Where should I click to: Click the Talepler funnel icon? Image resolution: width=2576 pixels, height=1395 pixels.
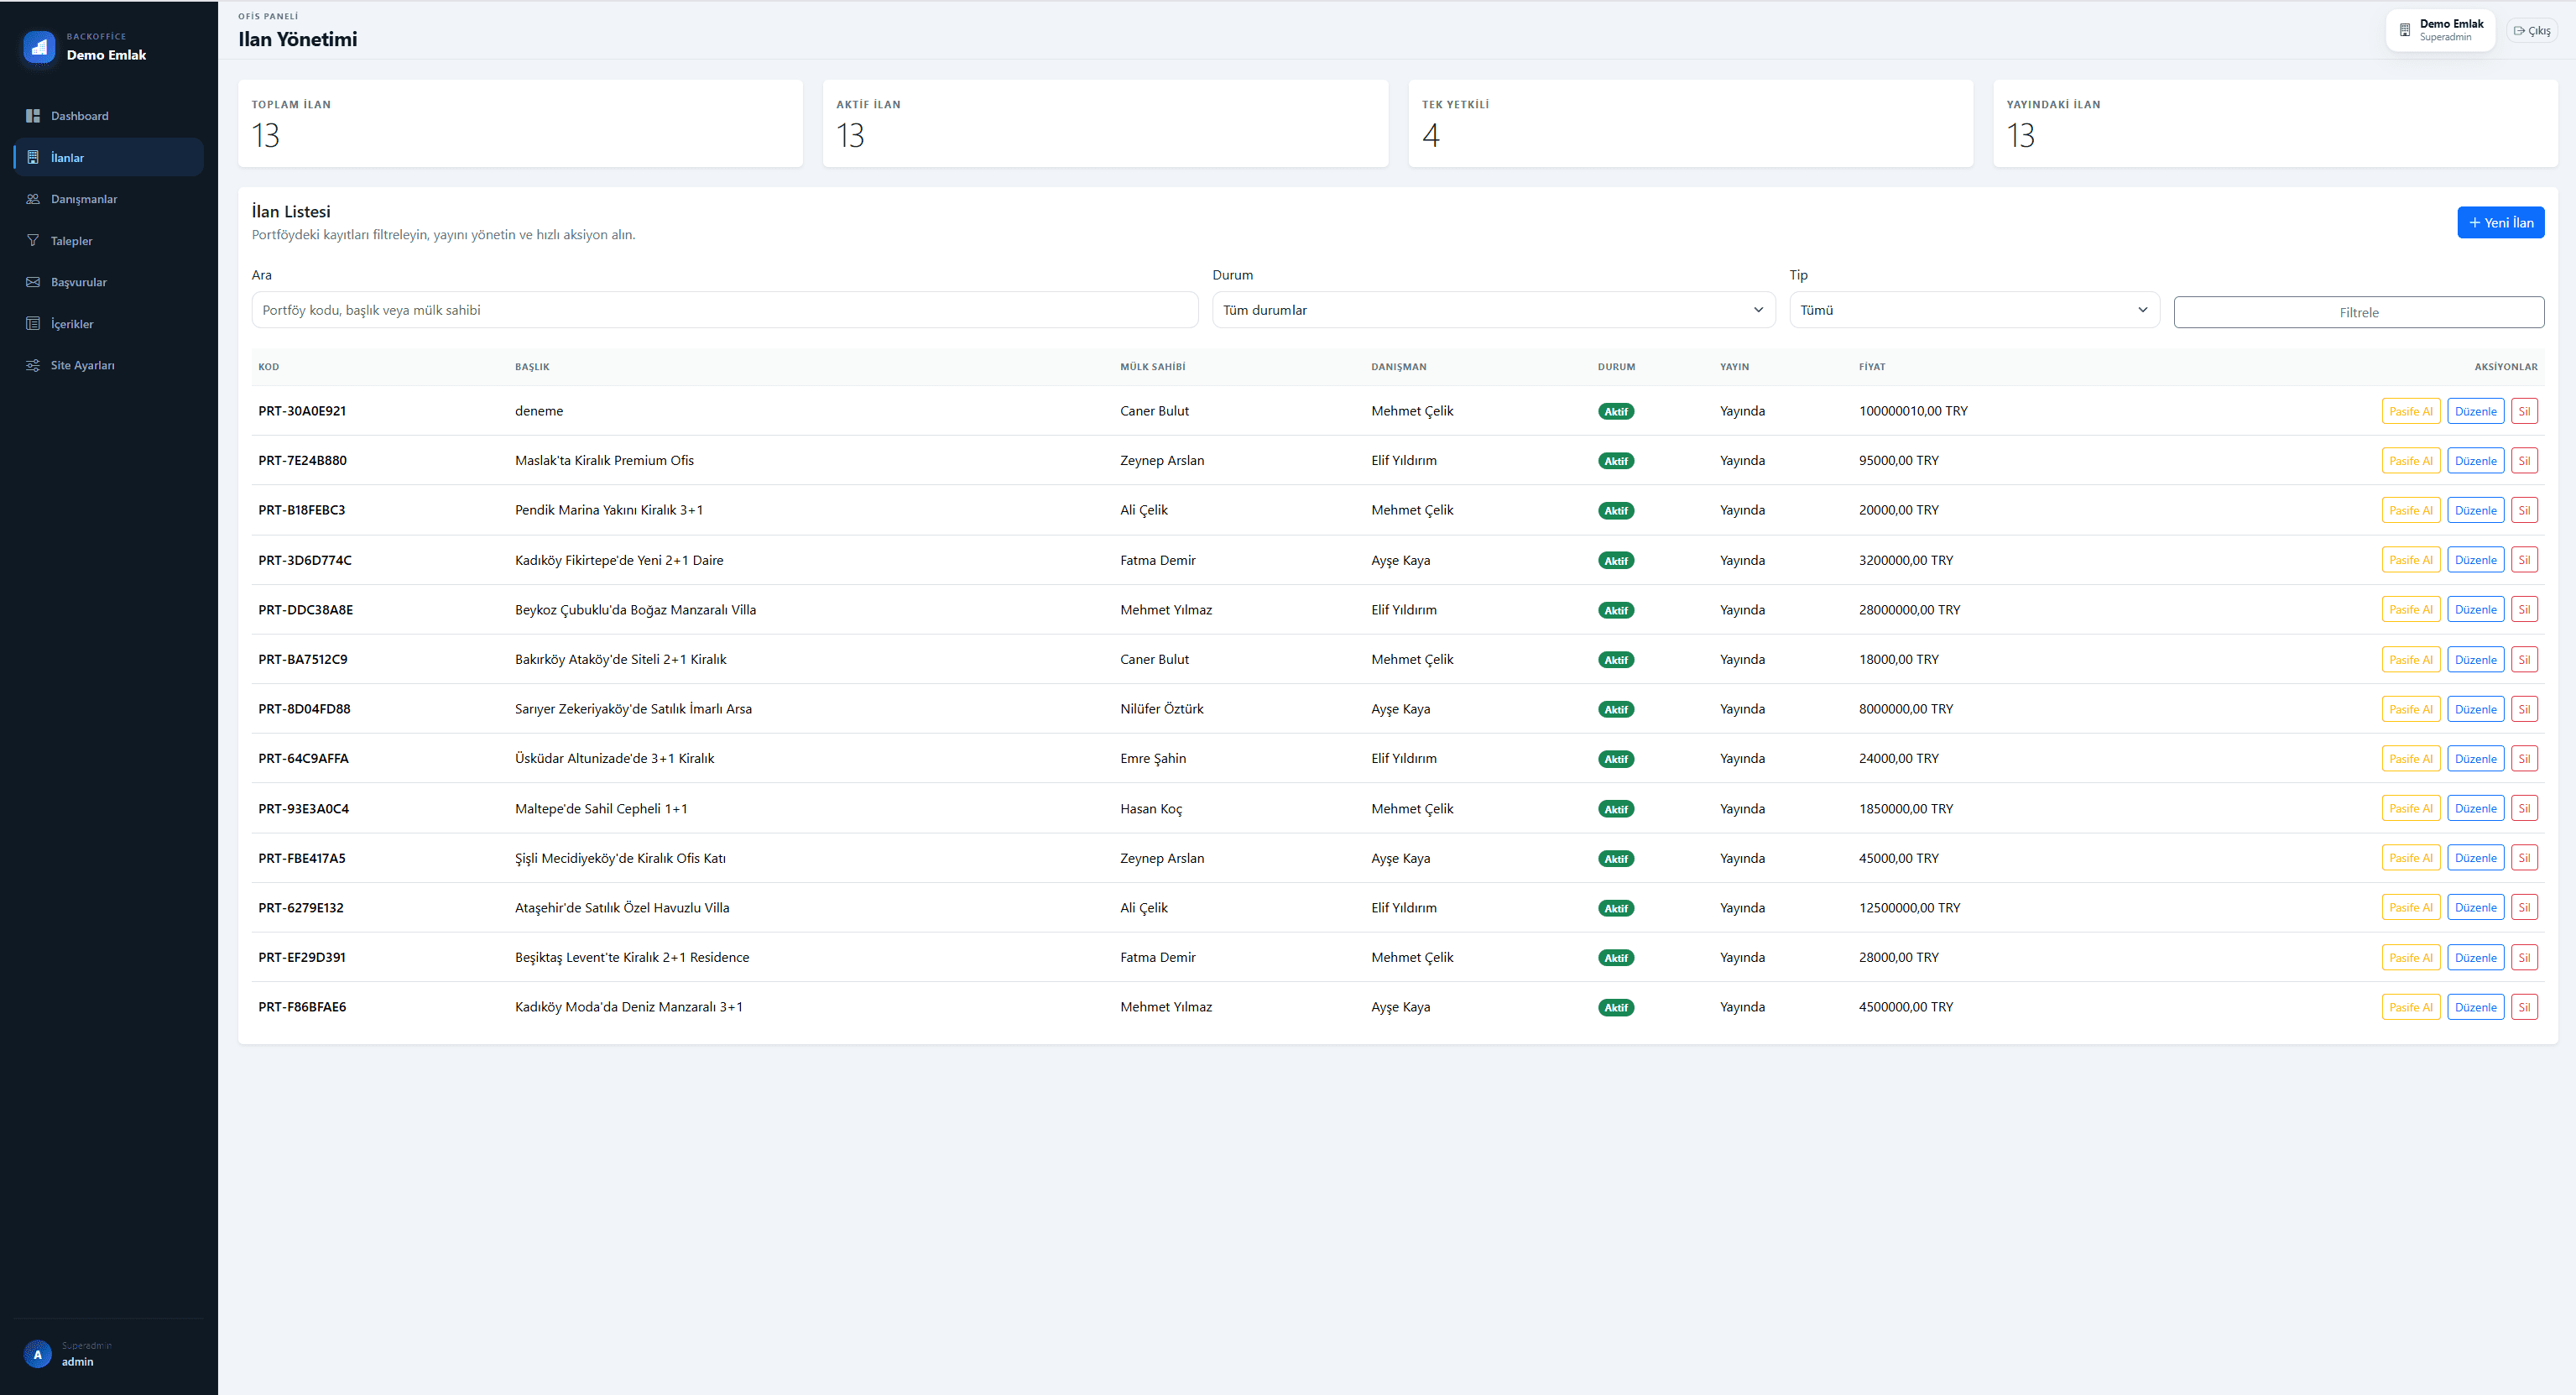(x=33, y=241)
